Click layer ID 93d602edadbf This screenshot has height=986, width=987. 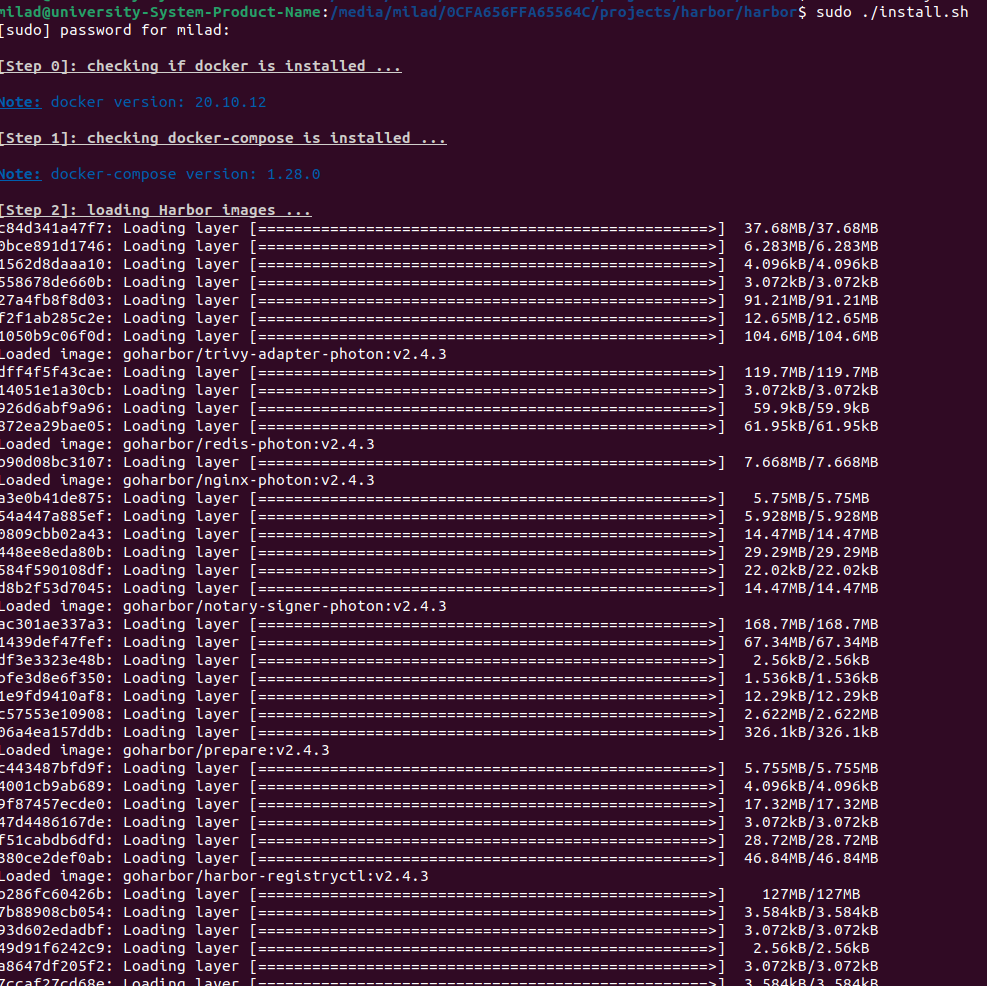(x=54, y=931)
